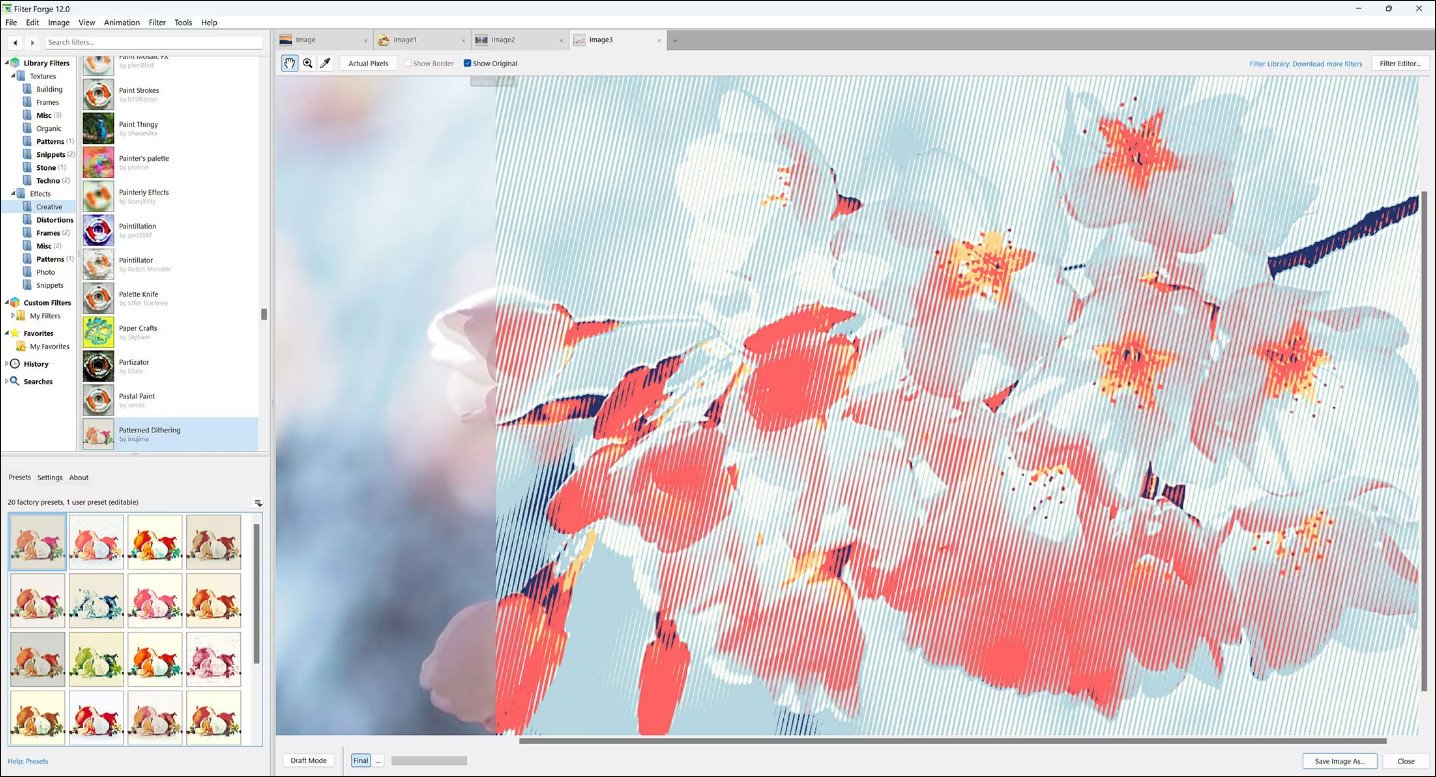Select the Hand pan tool
1436x777 pixels.
pyautogui.click(x=290, y=62)
